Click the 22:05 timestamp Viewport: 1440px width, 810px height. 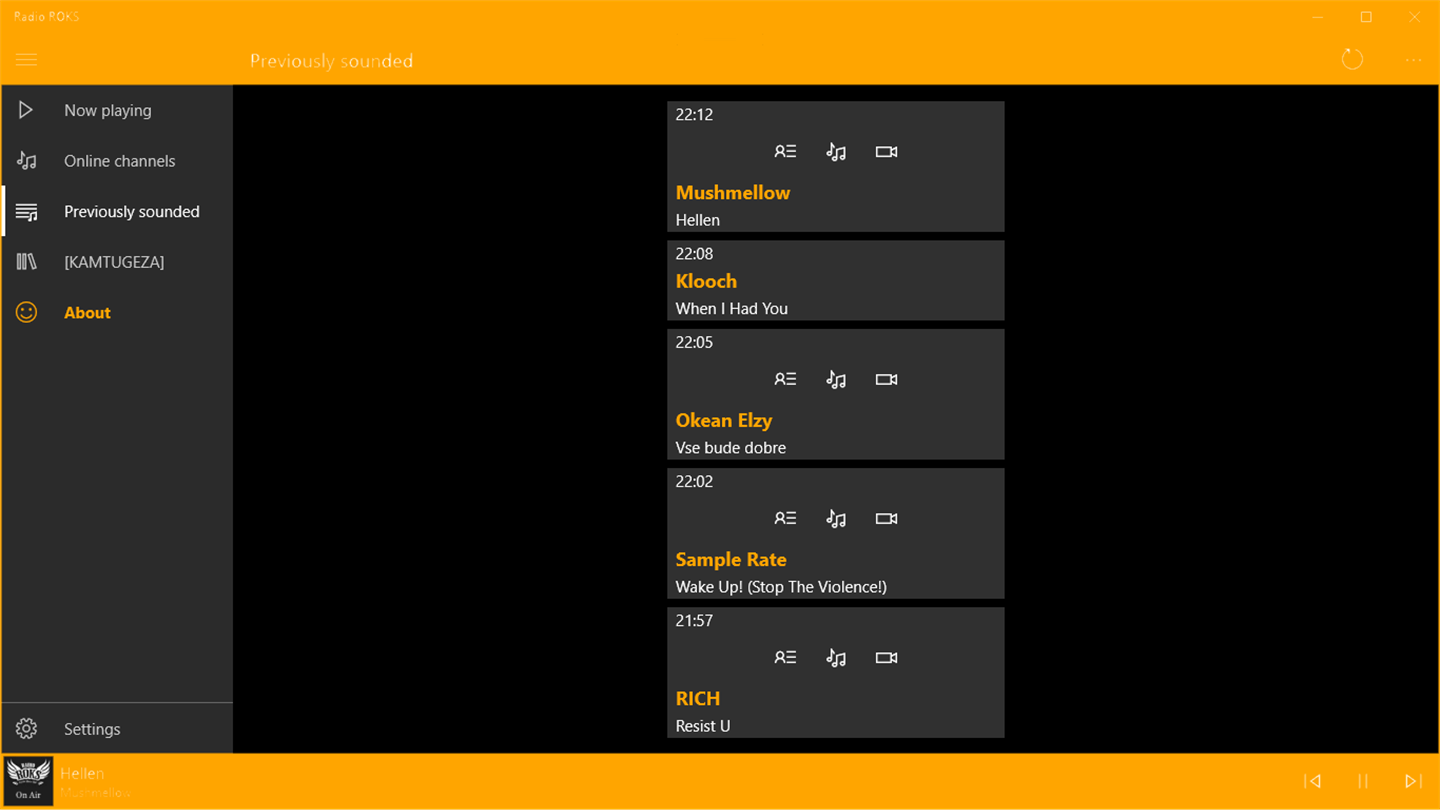coord(694,343)
